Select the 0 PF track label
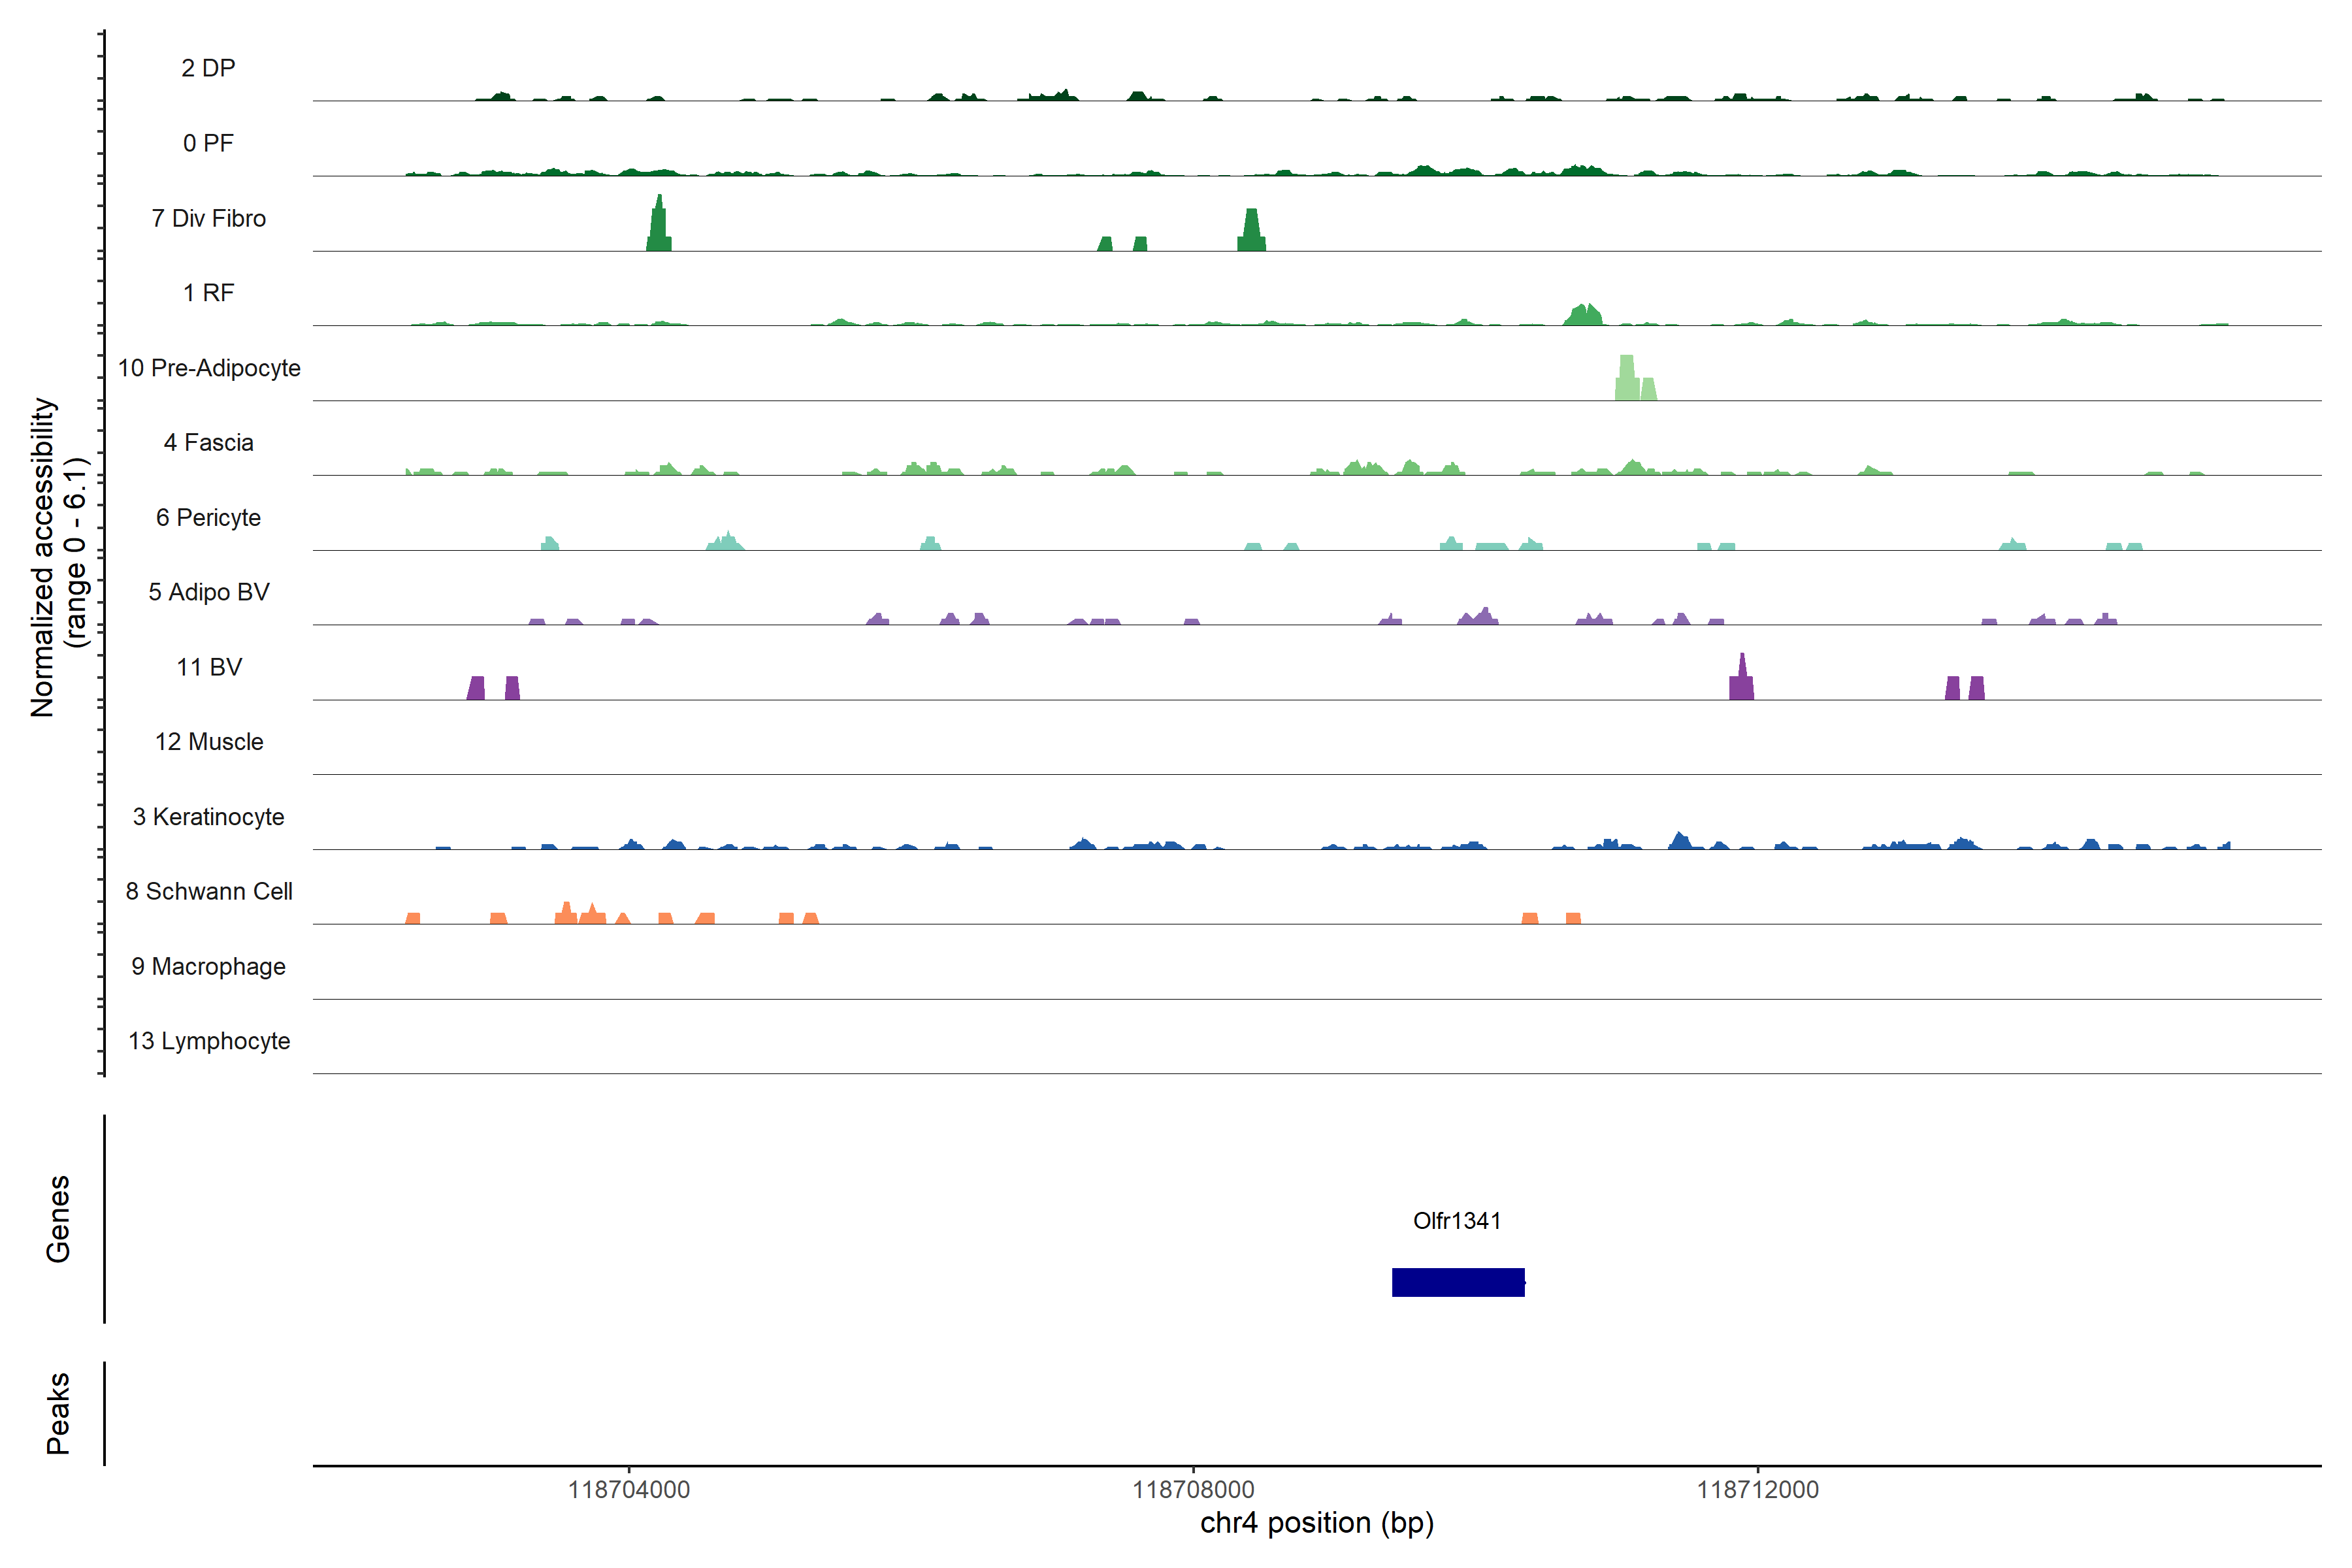2352x1568 pixels. coord(208,143)
